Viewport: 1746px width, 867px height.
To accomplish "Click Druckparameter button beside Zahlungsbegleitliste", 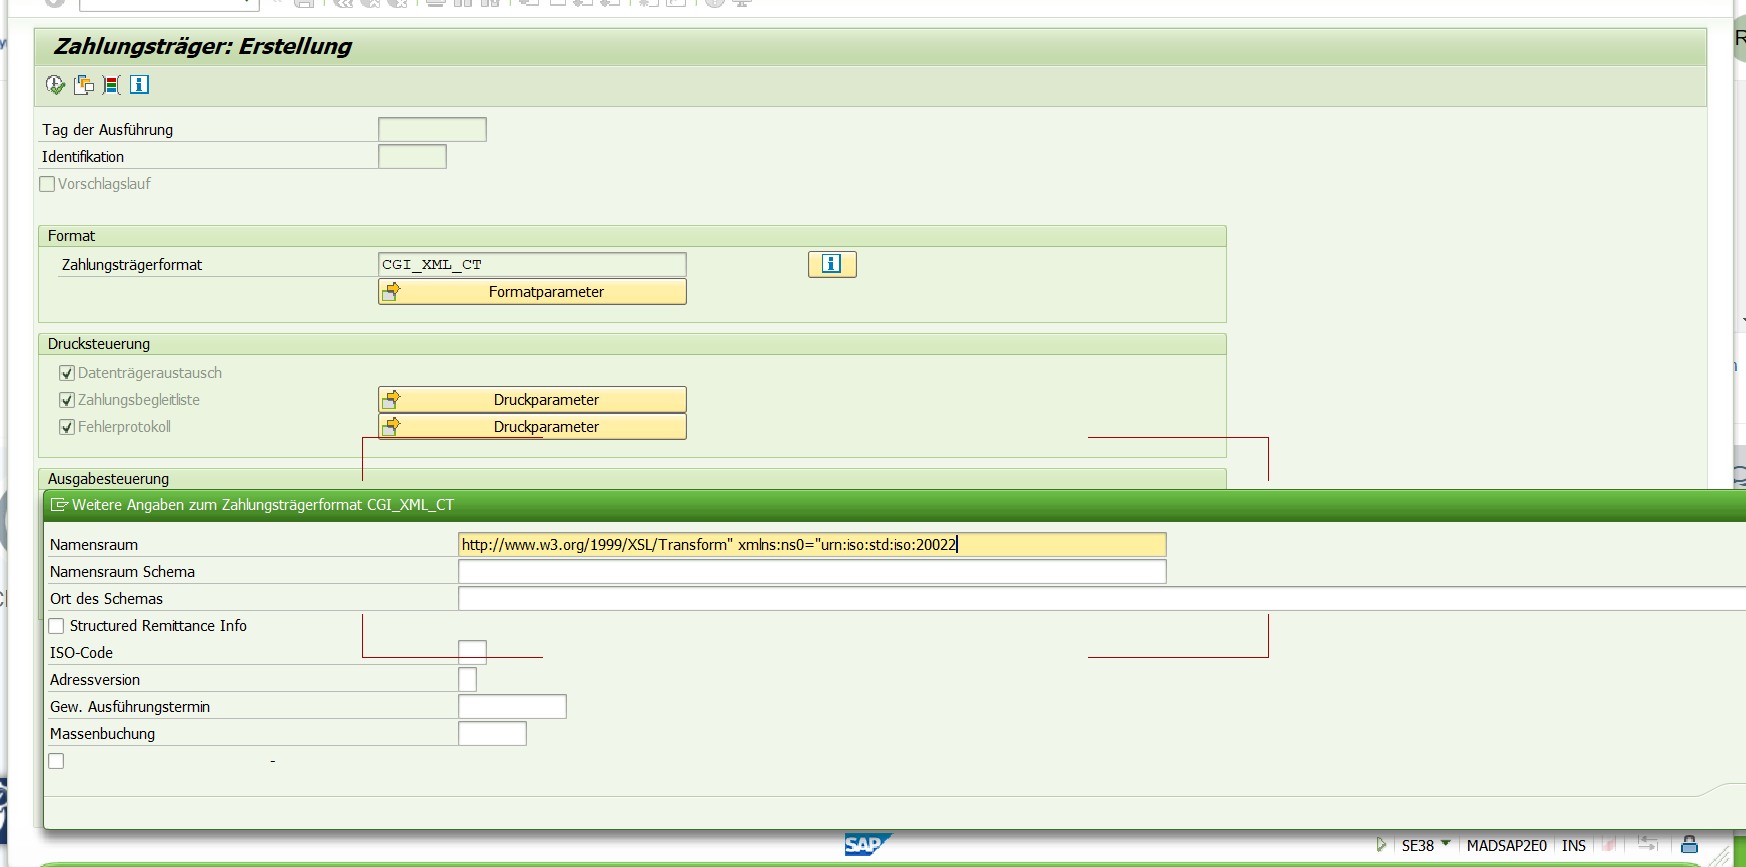I will tap(532, 400).
